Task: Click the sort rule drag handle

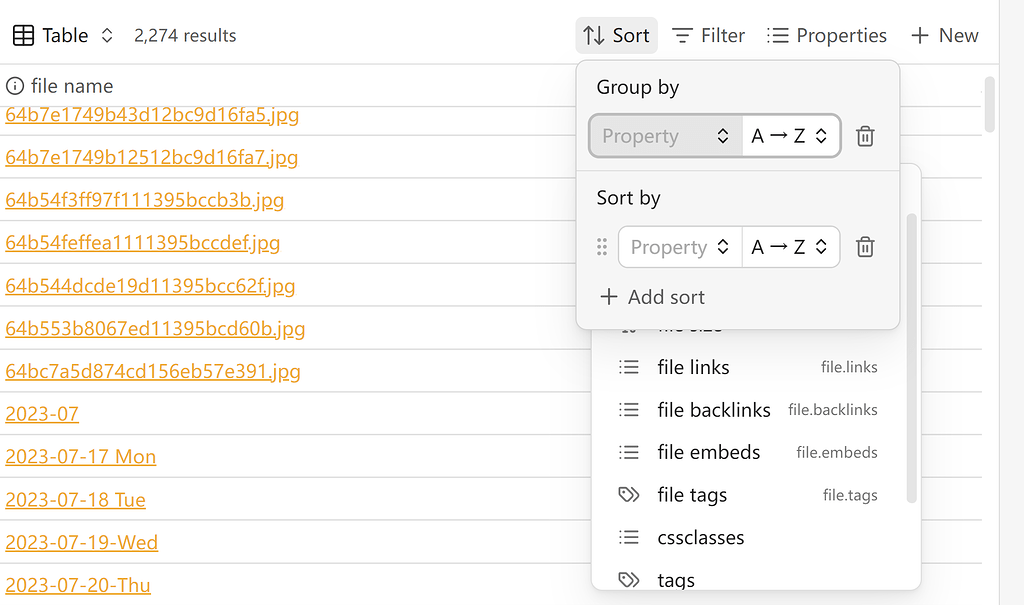Action: pos(602,247)
